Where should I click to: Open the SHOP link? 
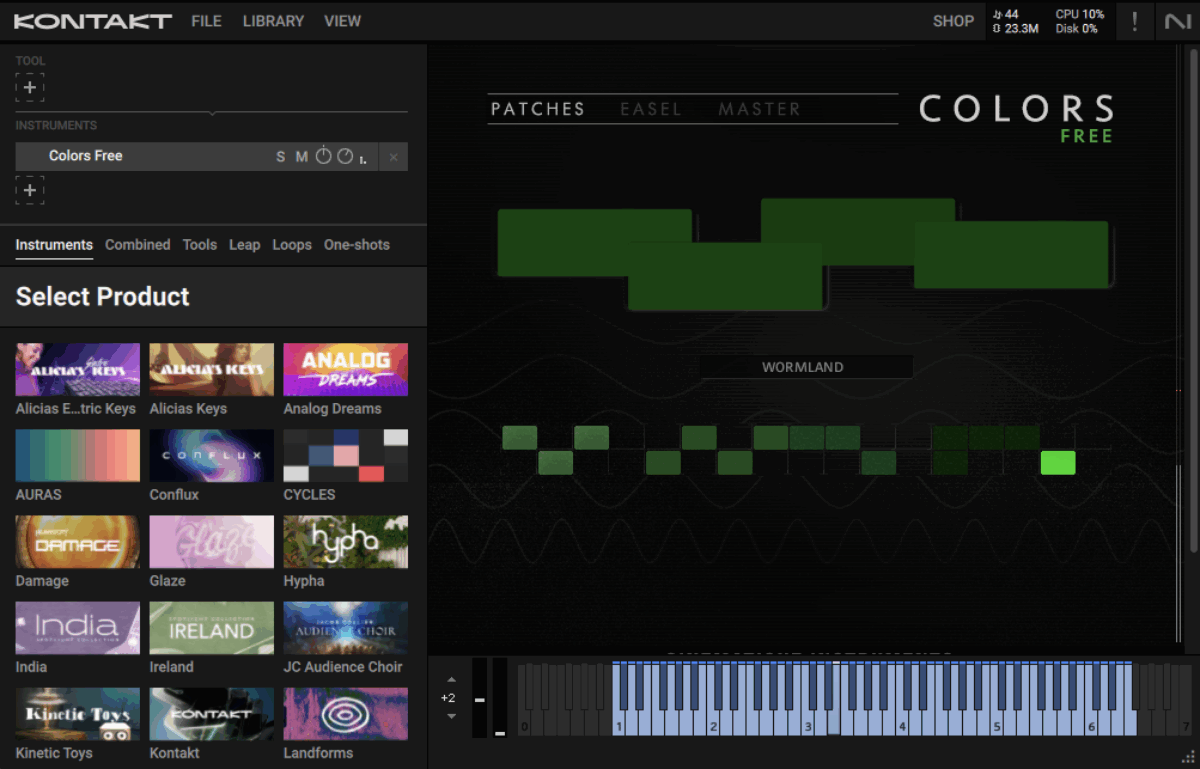click(953, 21)
